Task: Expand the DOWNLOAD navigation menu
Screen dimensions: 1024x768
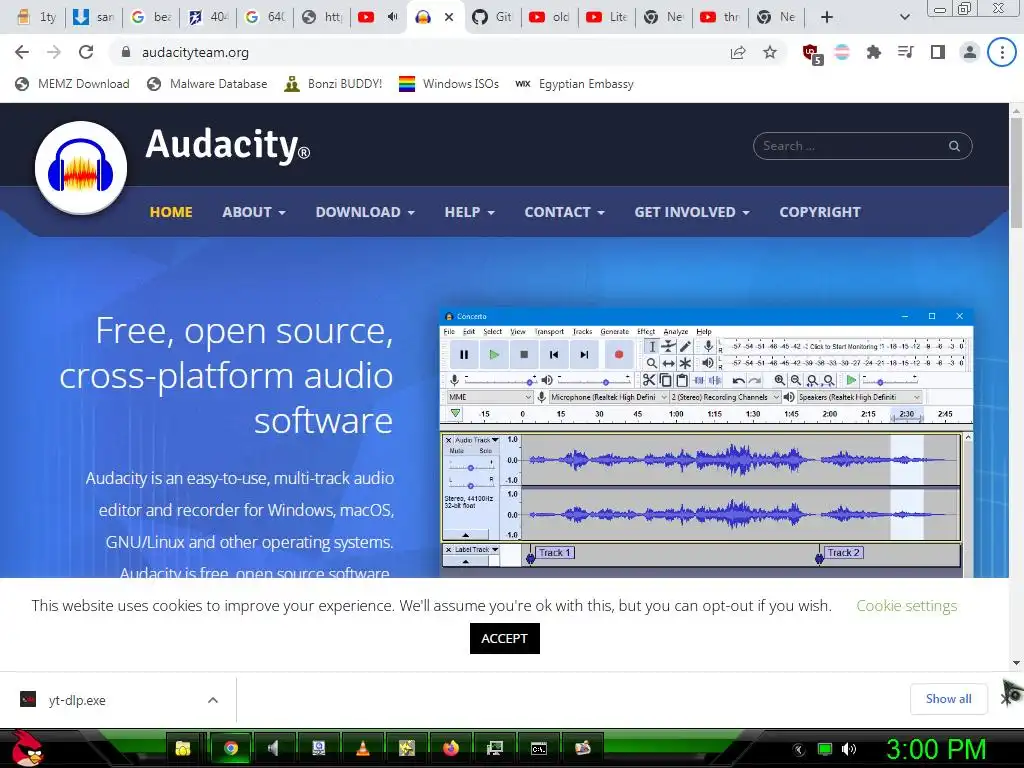Action: [365, 212]
